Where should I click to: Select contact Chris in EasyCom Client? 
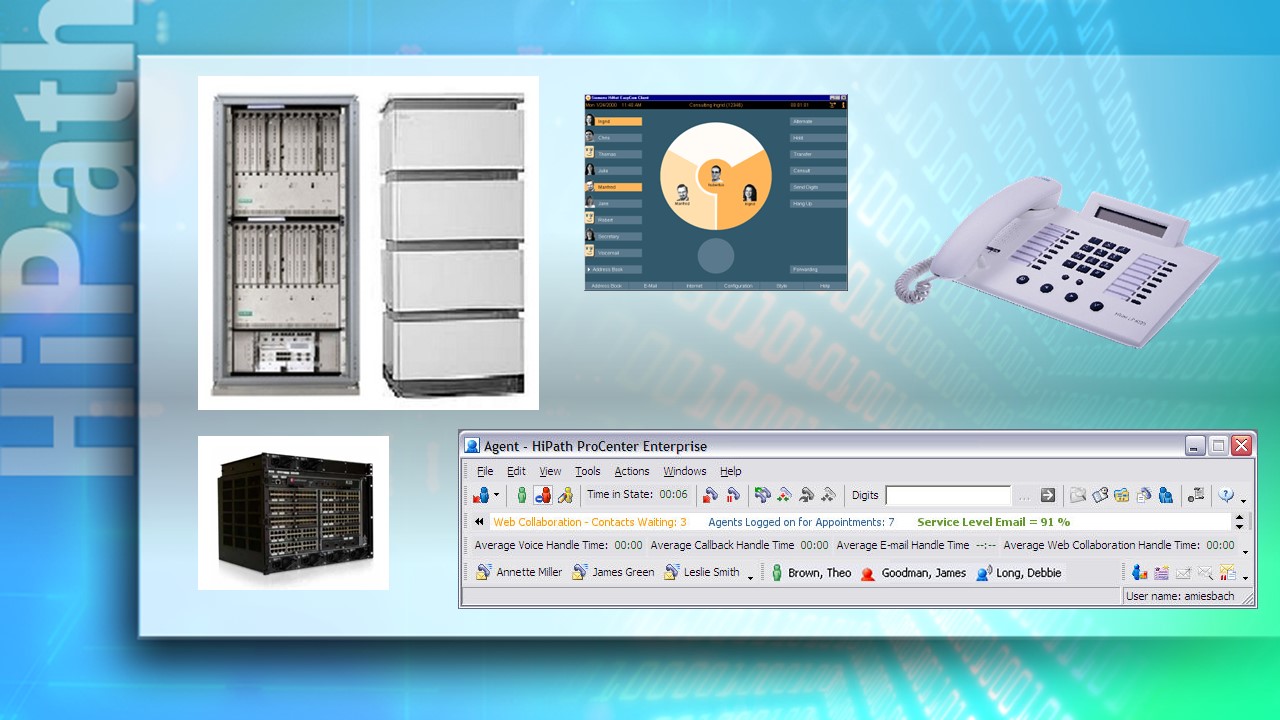point(614,138)
